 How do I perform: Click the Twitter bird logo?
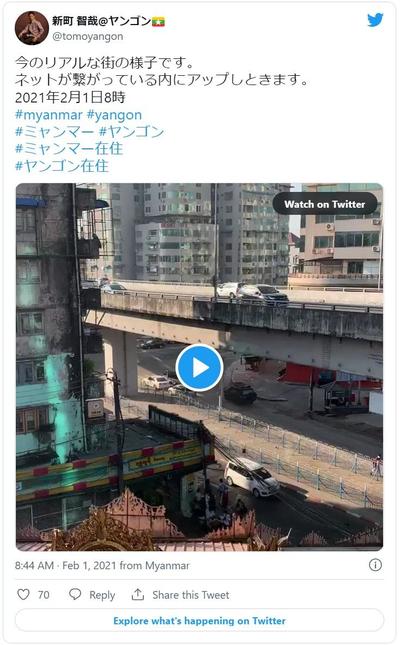pyautogui.click(x=375, y=20)
